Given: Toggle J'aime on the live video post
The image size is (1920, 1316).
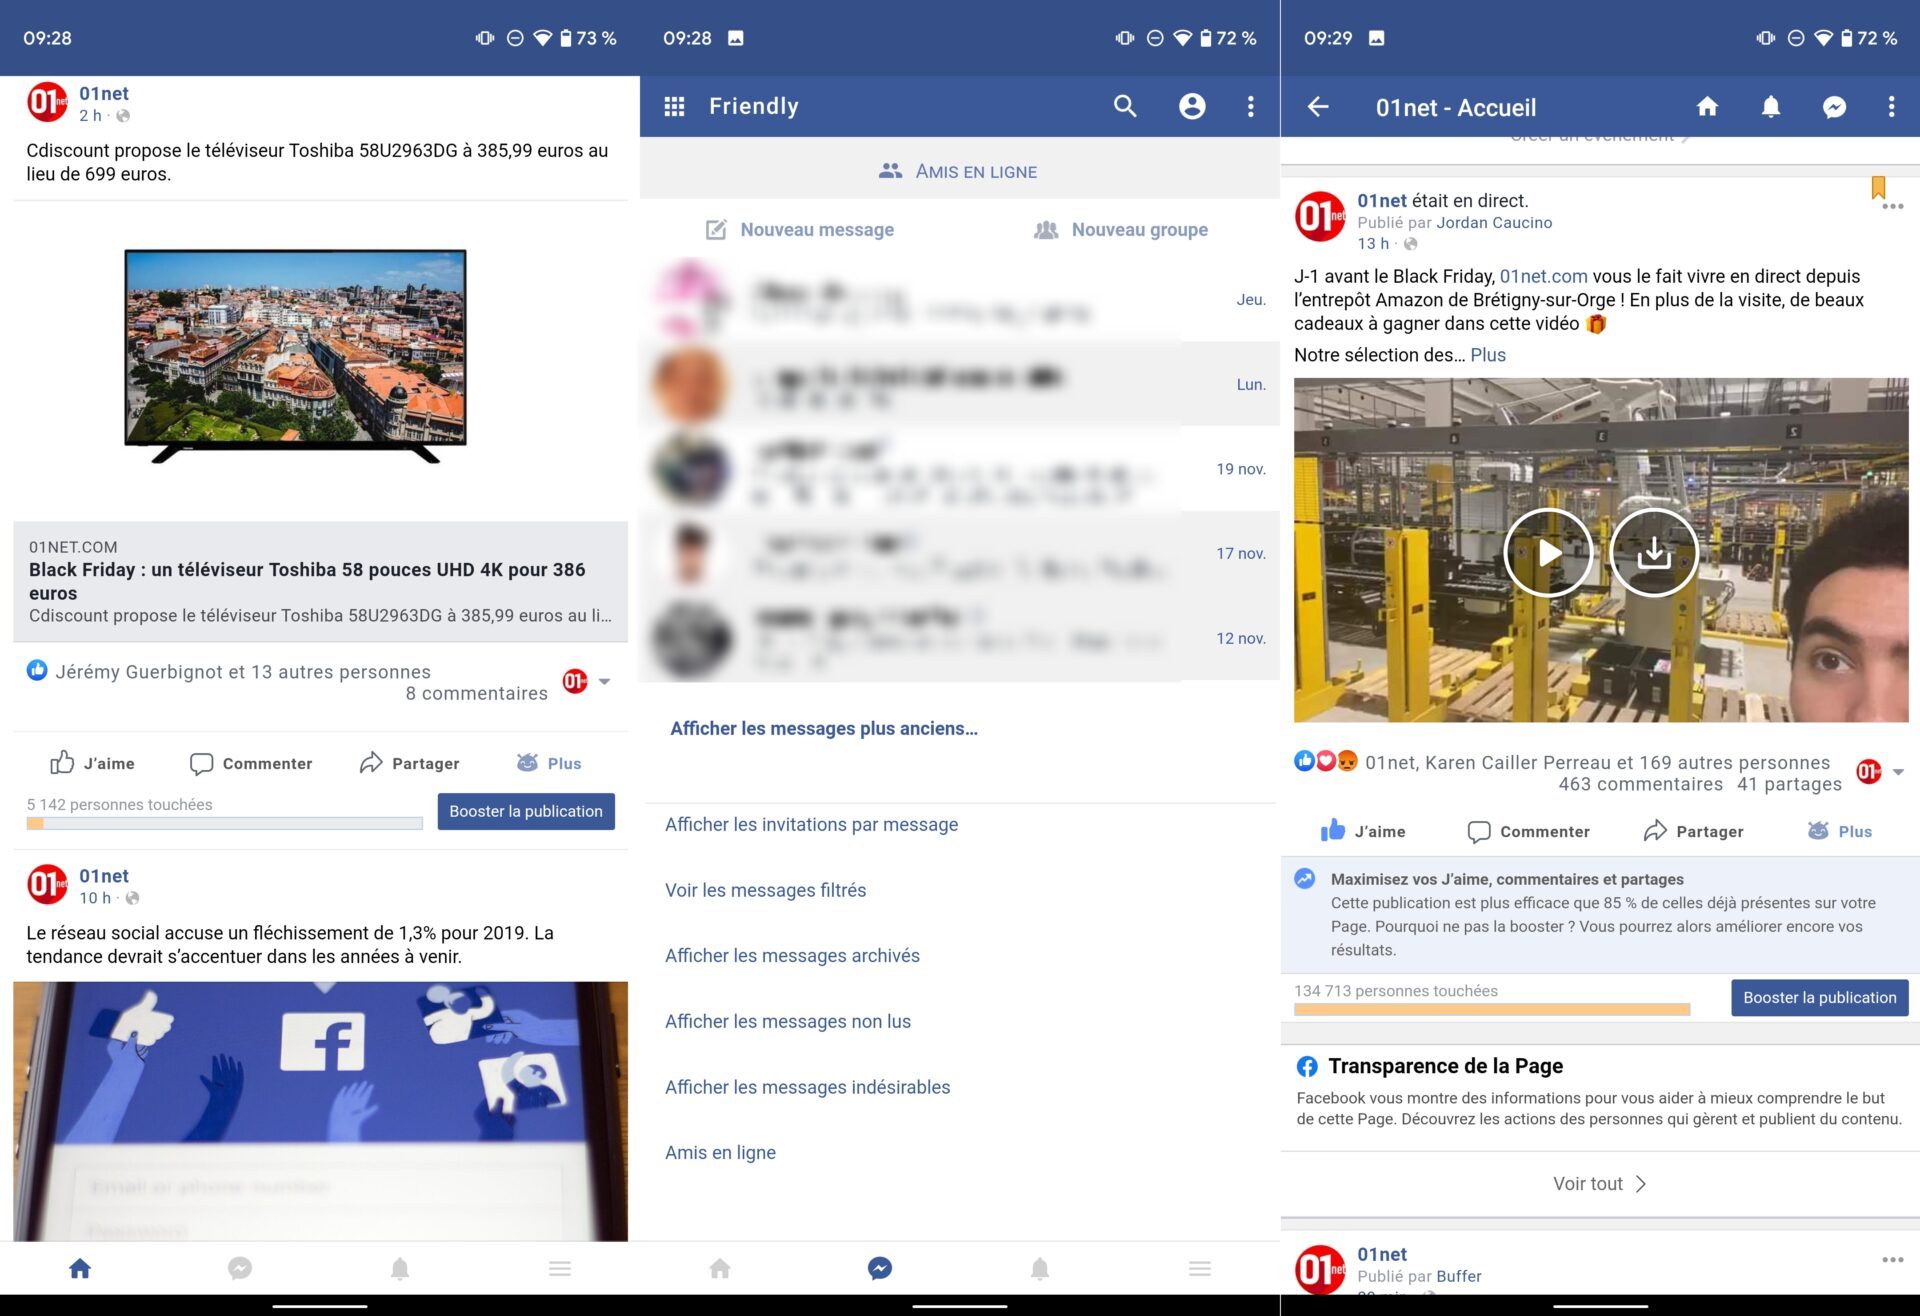Looking at the screenshot, I should [x=1362, y=831].
